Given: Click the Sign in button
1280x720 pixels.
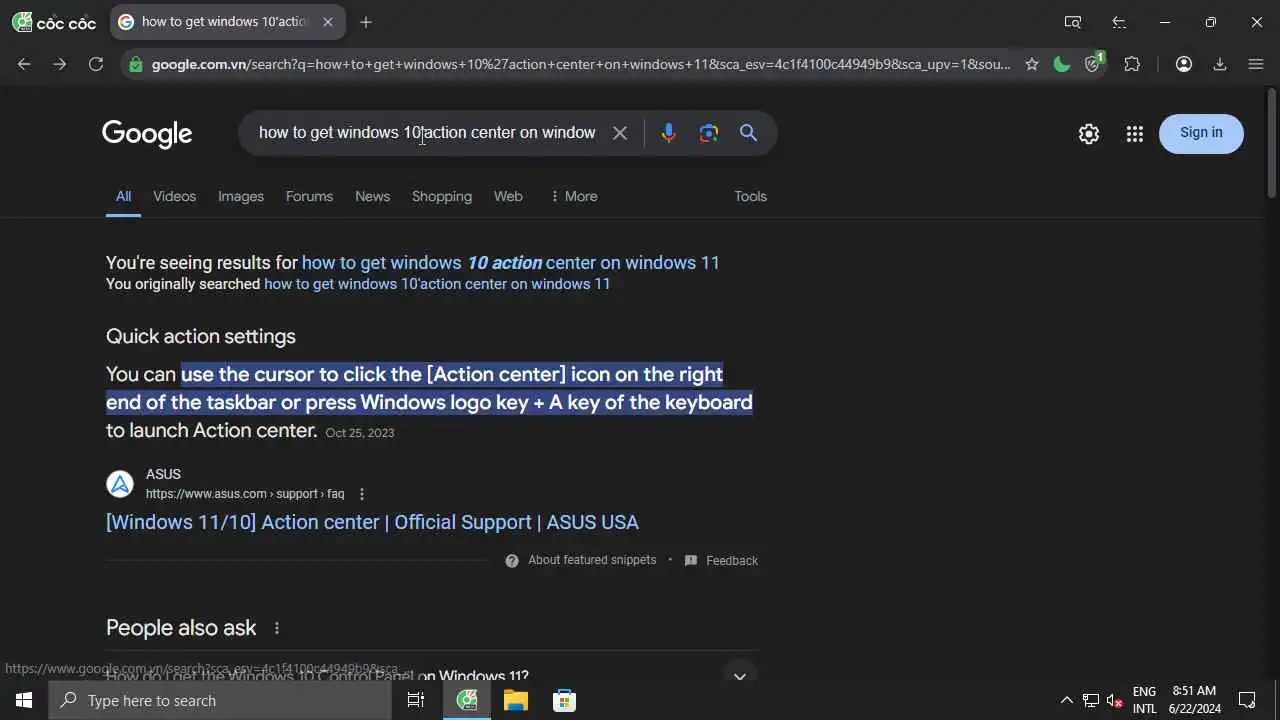Looking at the screenshot, I should (x=1201, y=133).
